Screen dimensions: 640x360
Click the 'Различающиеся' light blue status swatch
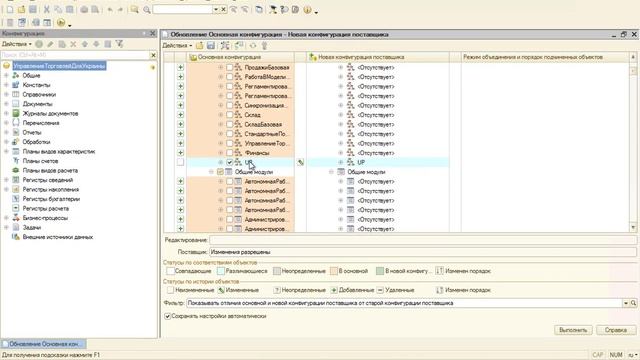(x=221, y=271)
